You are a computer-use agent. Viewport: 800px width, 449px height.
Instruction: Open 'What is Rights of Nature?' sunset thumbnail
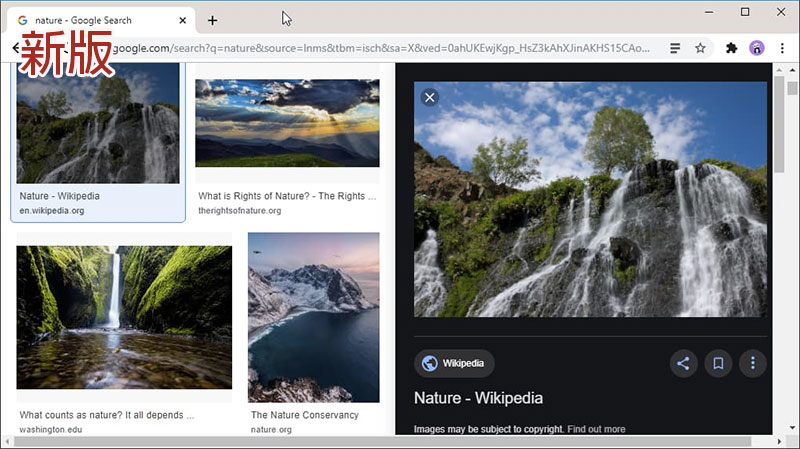(287, 123)
